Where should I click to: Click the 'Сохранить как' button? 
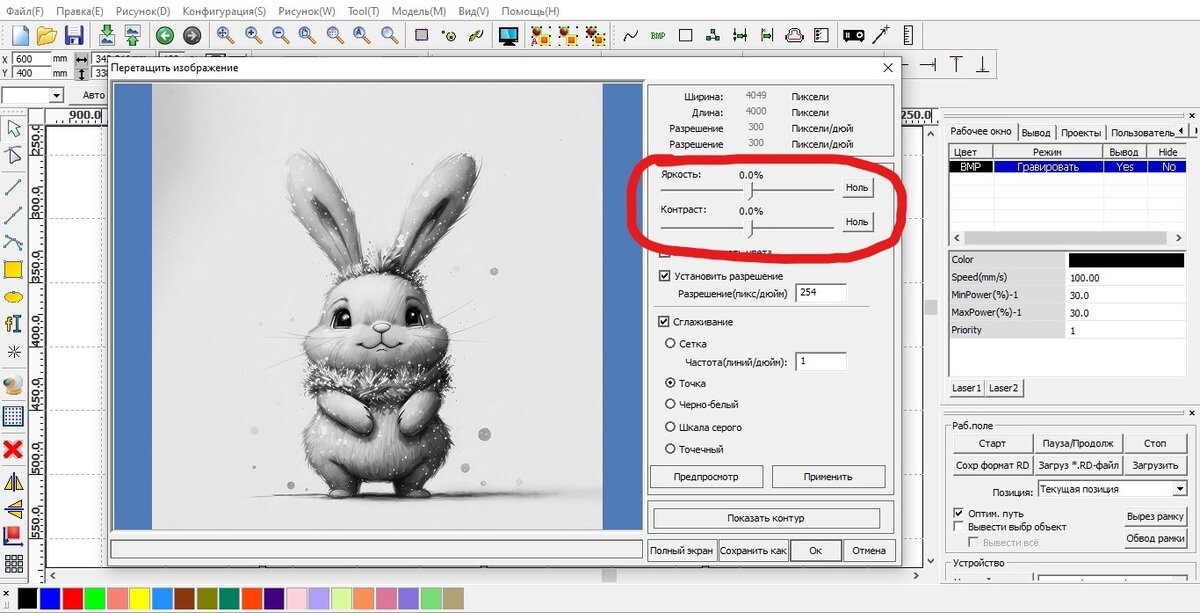[x=753, y=550]
